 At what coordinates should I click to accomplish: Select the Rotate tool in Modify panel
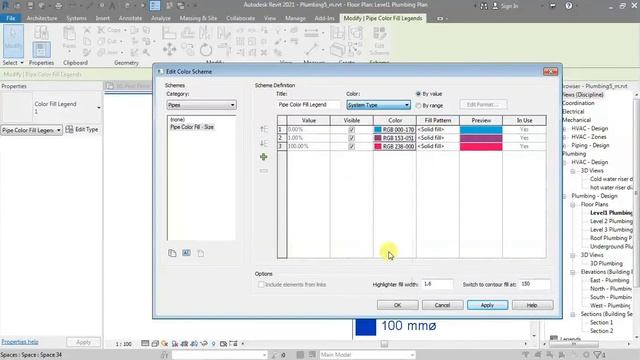point(206,50)
